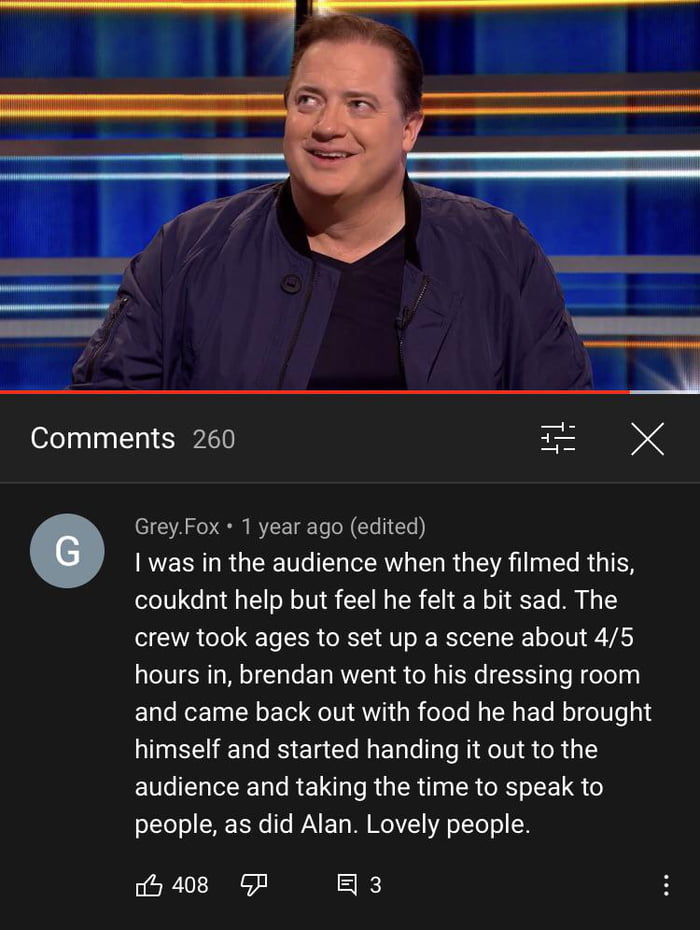Viewport: 700px width, 930px height.
Task: Open replies via the speech-bubble icon
Action: (348, 885)
